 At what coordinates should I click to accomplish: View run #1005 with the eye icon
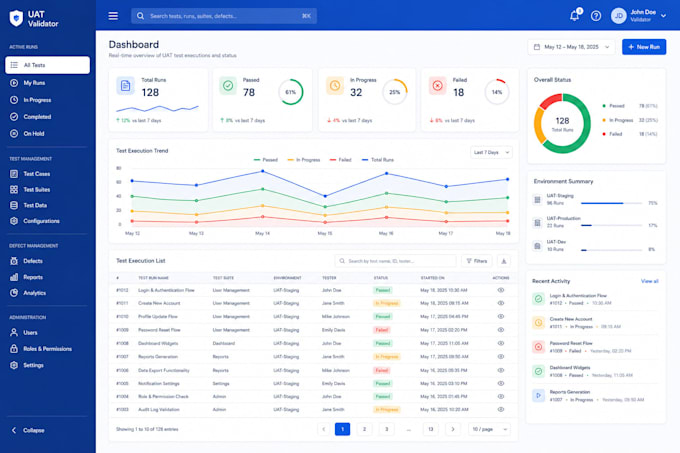click(501, 383)
